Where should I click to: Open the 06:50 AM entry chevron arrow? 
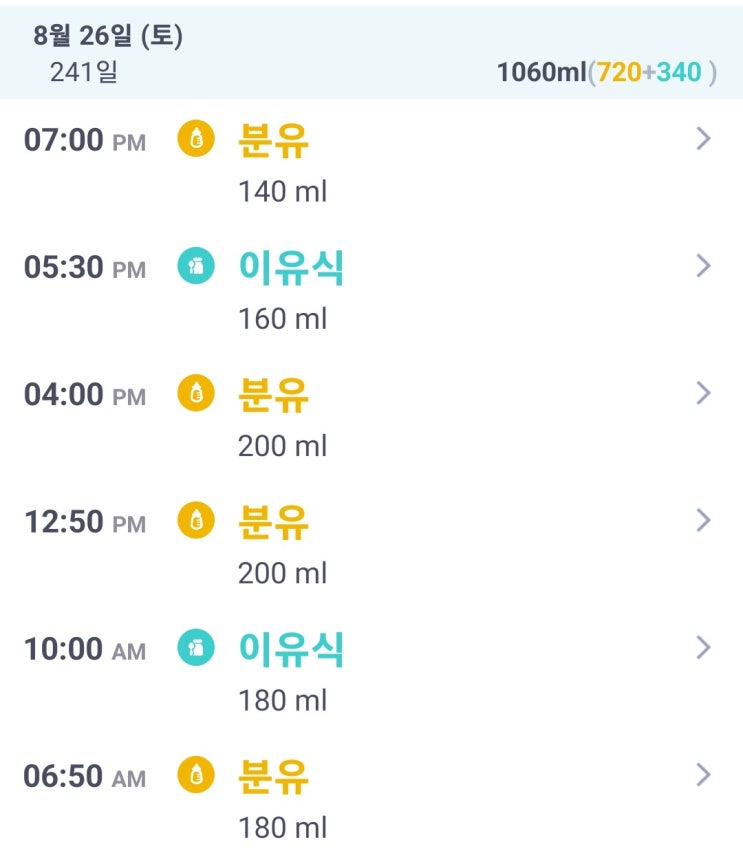point(703,775)
